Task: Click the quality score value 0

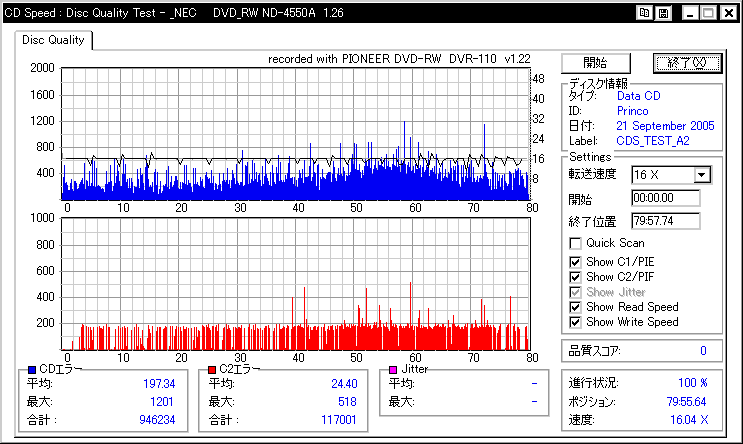Action: coord(703,351)
